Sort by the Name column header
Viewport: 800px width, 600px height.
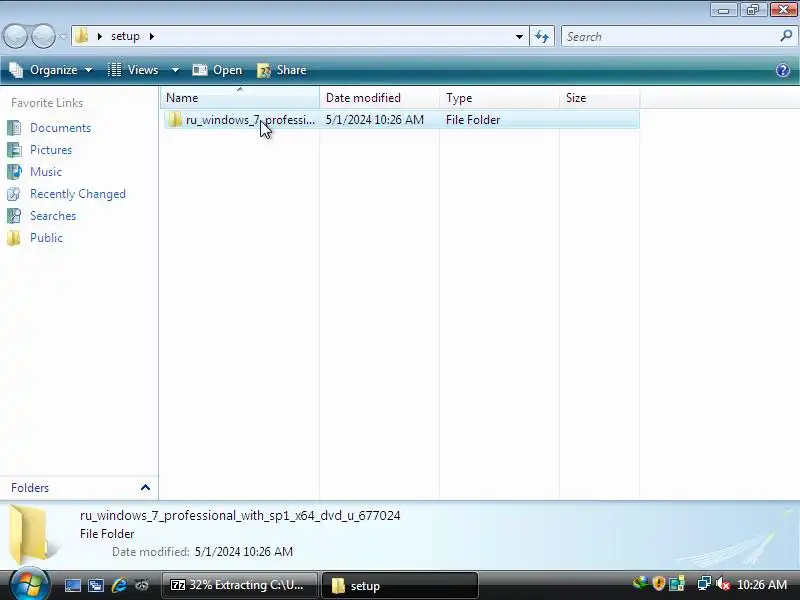[x=240, y=97]
